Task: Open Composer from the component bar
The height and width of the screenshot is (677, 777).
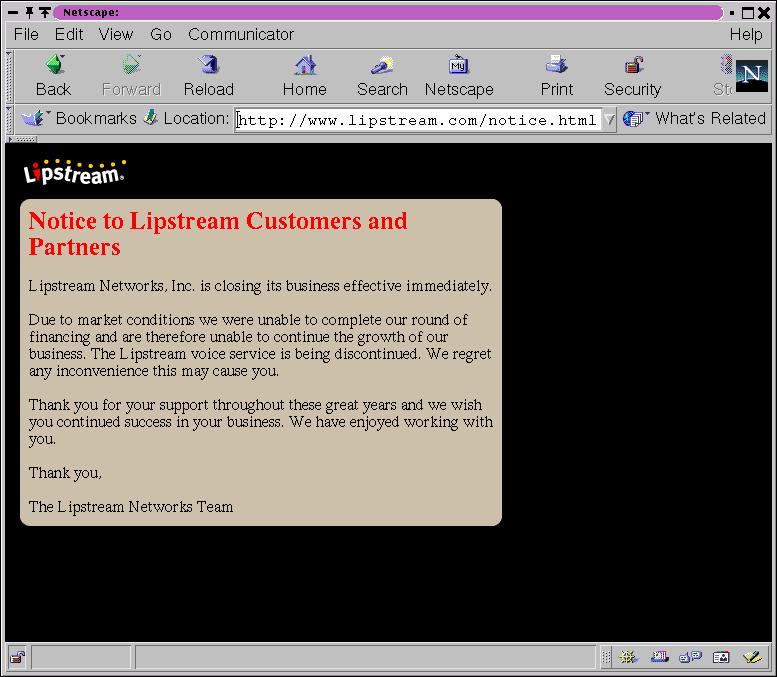Action: coord(752,657)
